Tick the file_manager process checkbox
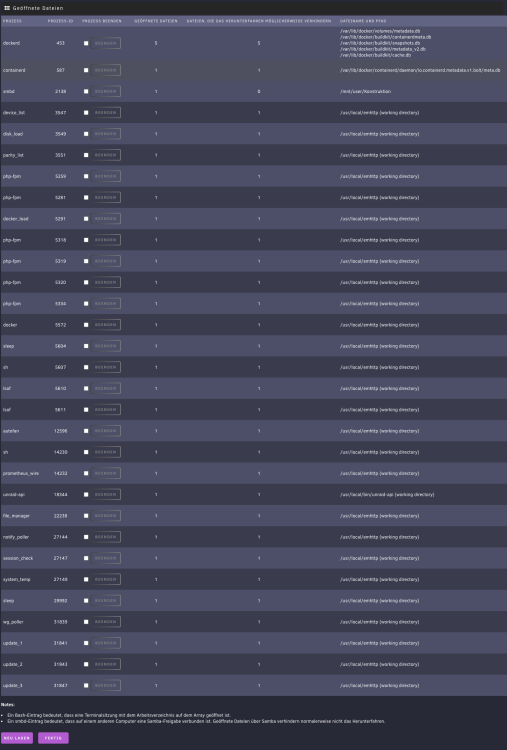The image size is (507, 750). coord(86,516)
